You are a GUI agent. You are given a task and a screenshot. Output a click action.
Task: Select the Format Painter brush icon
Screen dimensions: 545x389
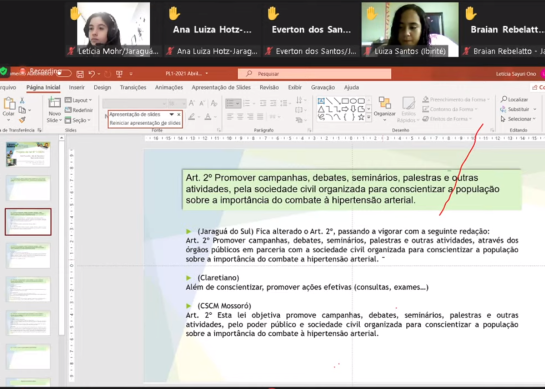pyautogui.click(x=22, y=120)
